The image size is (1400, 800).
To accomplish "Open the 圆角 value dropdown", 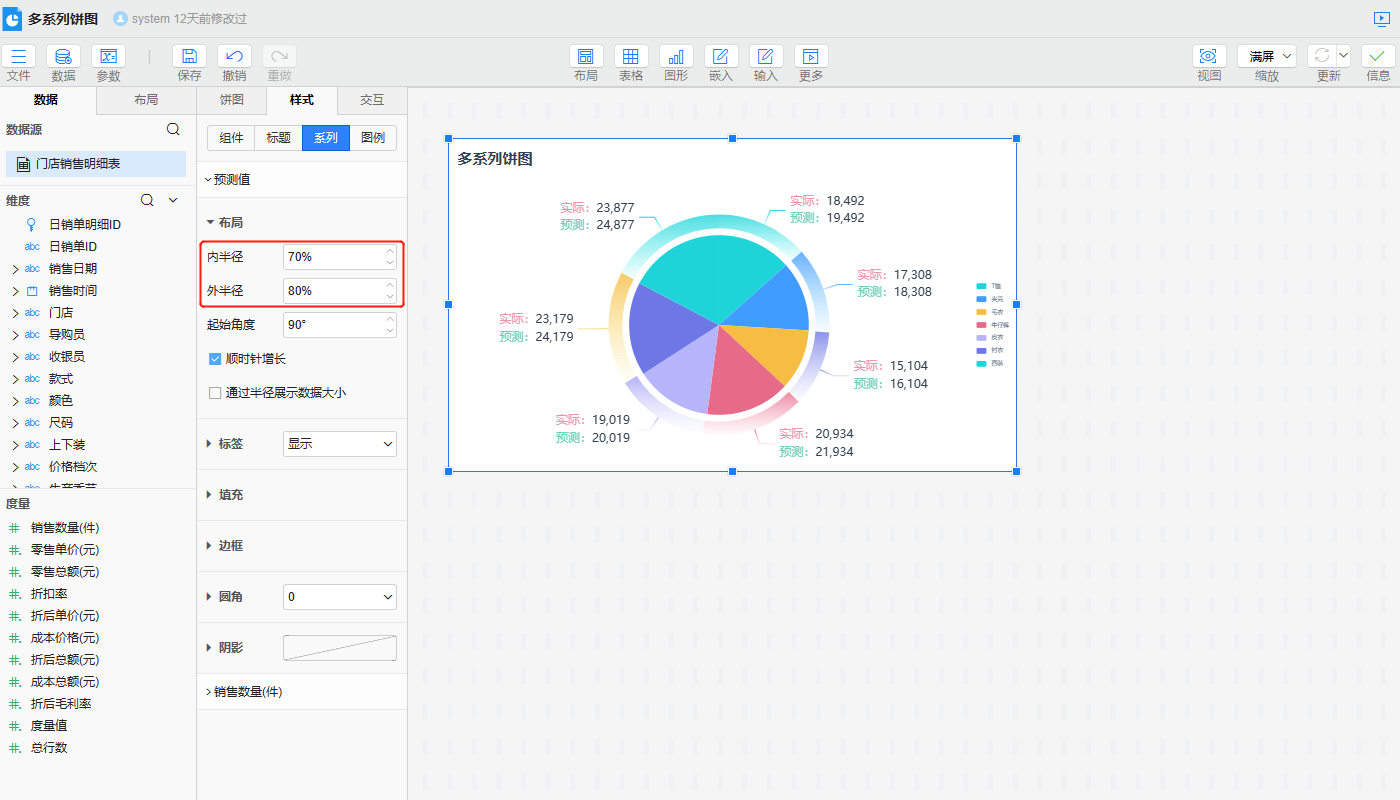I will coord(340,597).
